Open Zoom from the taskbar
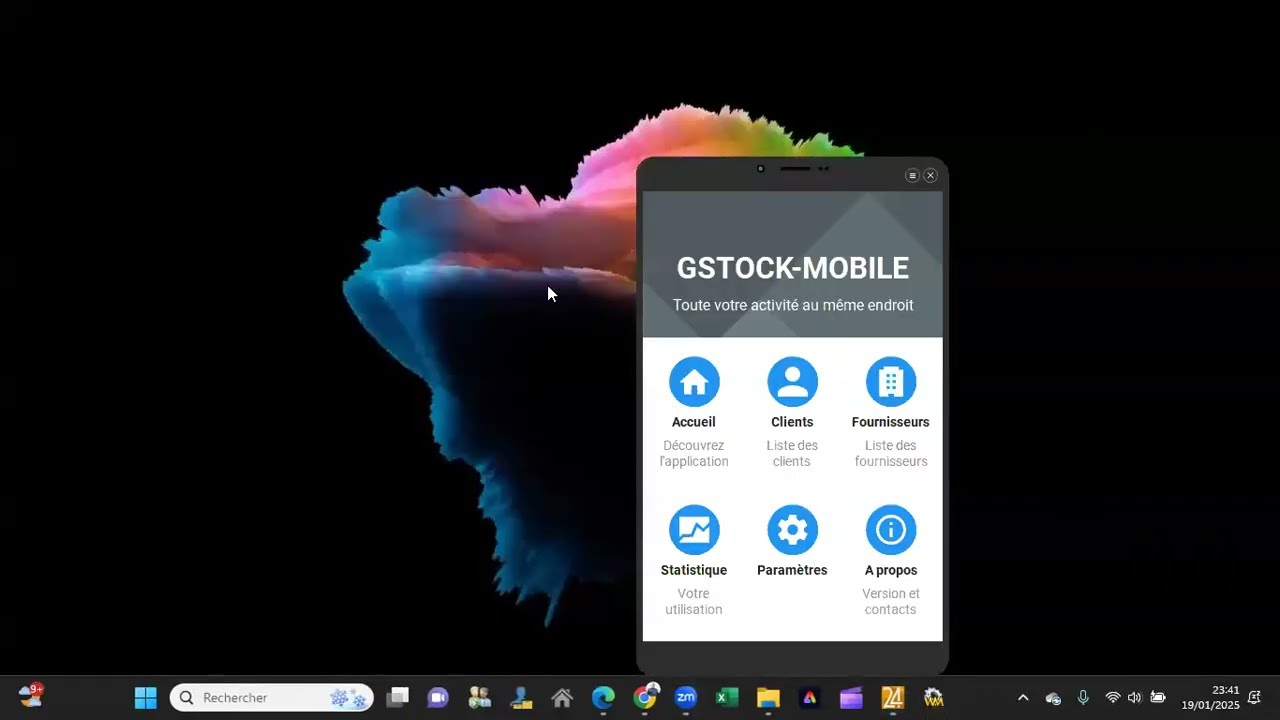 click(685, 697)
